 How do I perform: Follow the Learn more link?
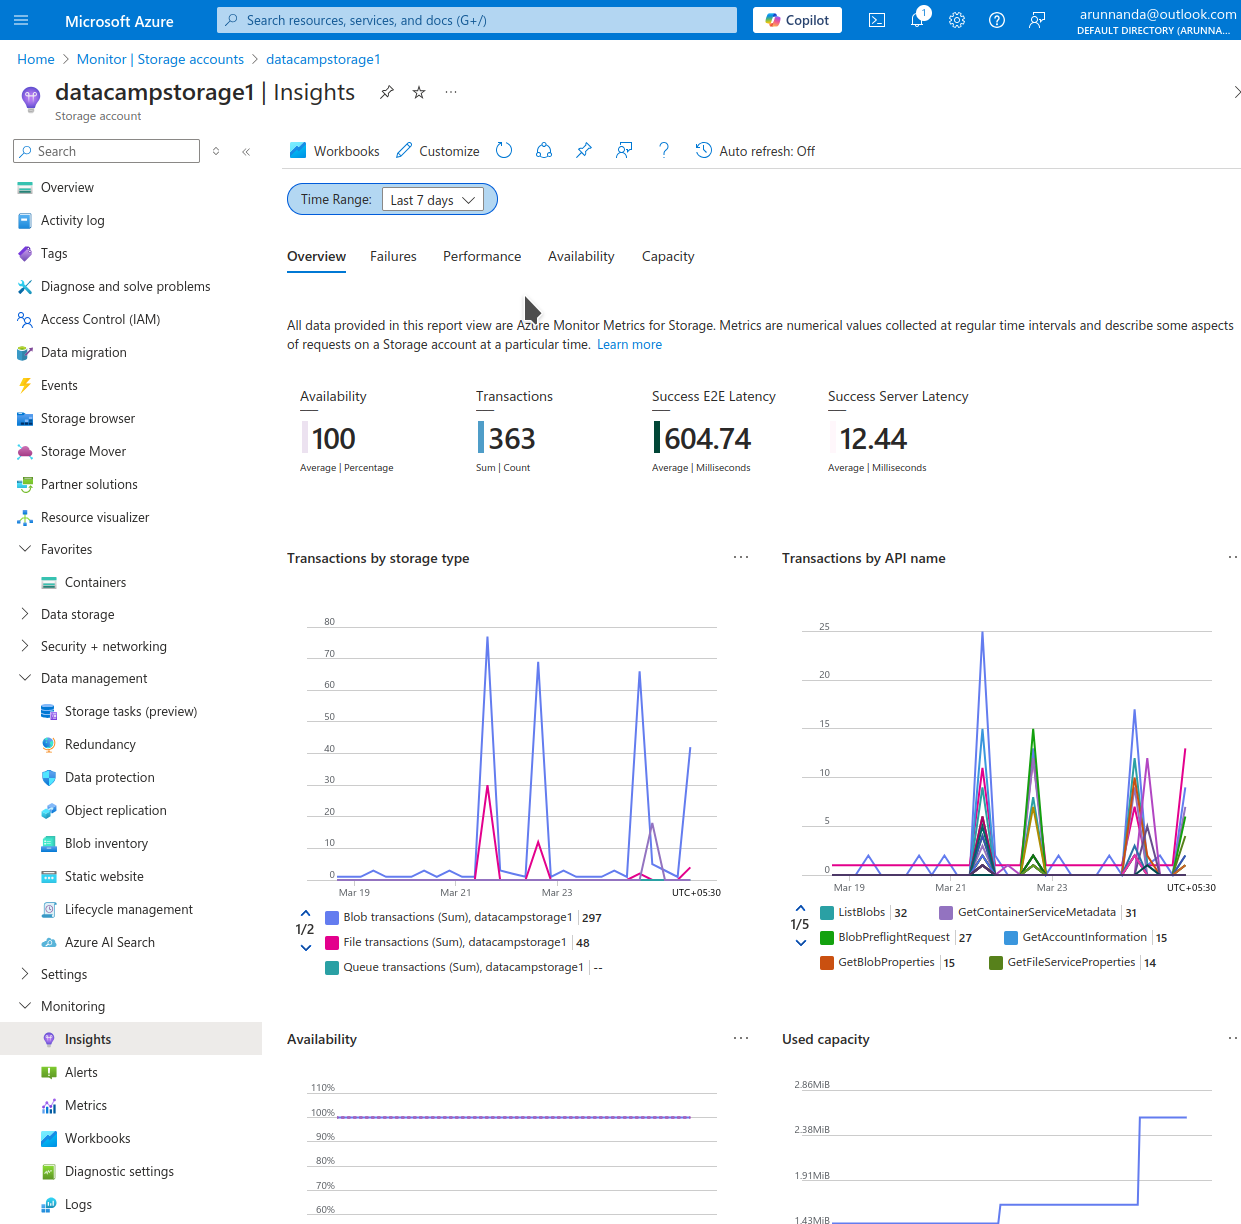(x=629, y=344)
